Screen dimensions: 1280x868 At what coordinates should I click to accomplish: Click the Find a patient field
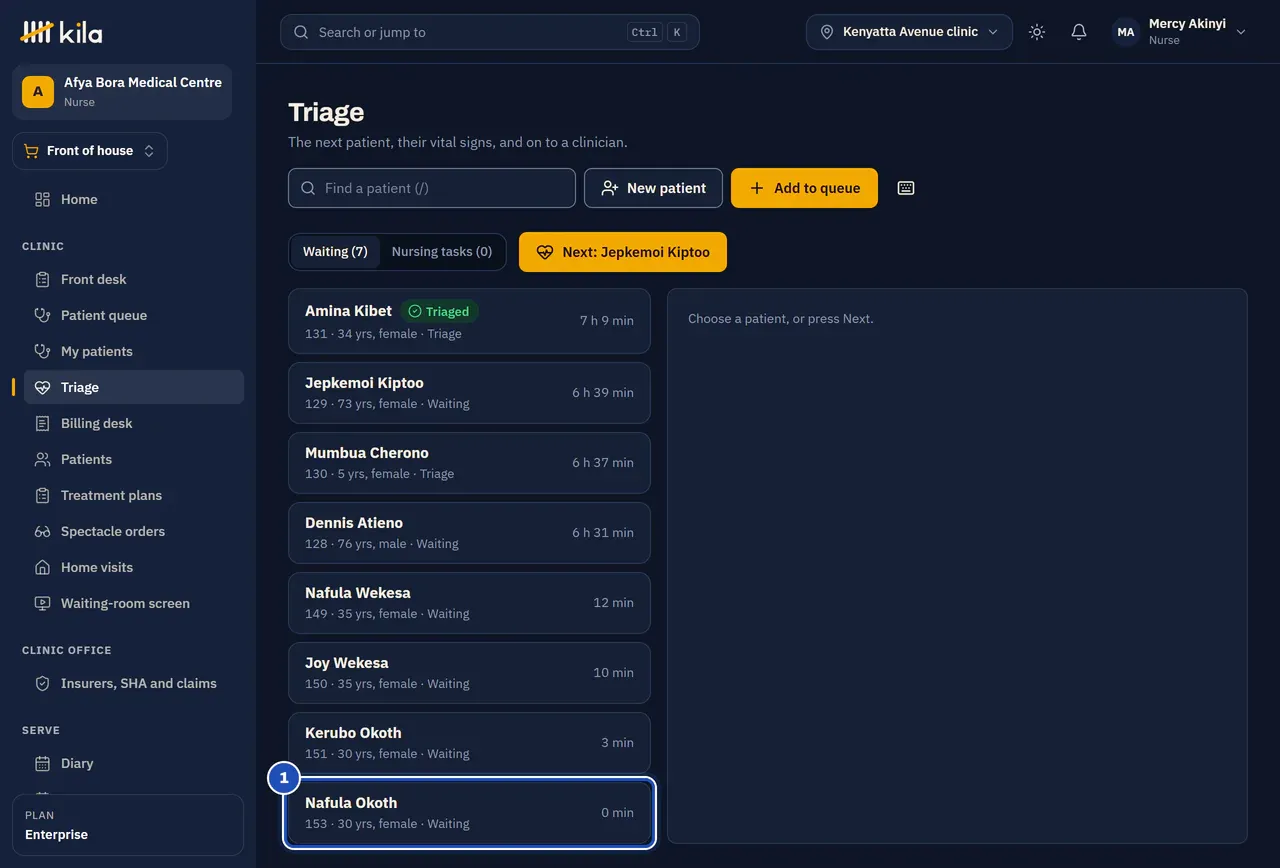(x=432, y=188)
